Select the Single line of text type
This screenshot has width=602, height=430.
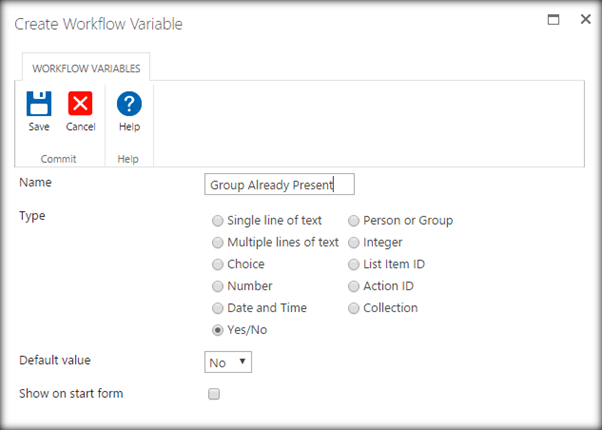(218, 221)
